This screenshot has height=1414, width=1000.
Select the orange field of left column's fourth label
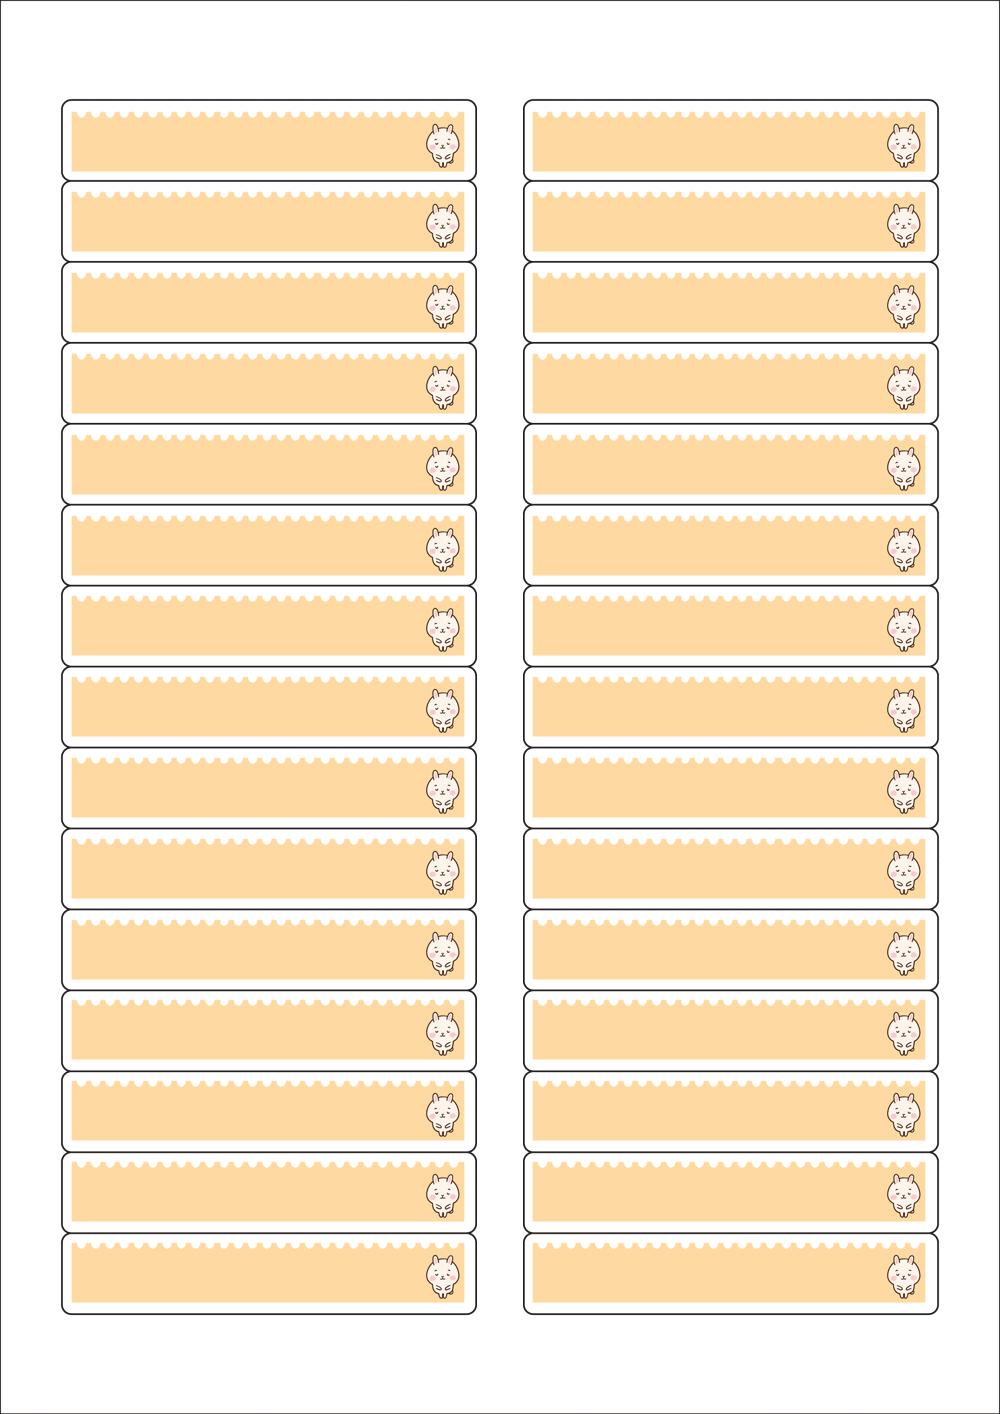click(240, 388)
